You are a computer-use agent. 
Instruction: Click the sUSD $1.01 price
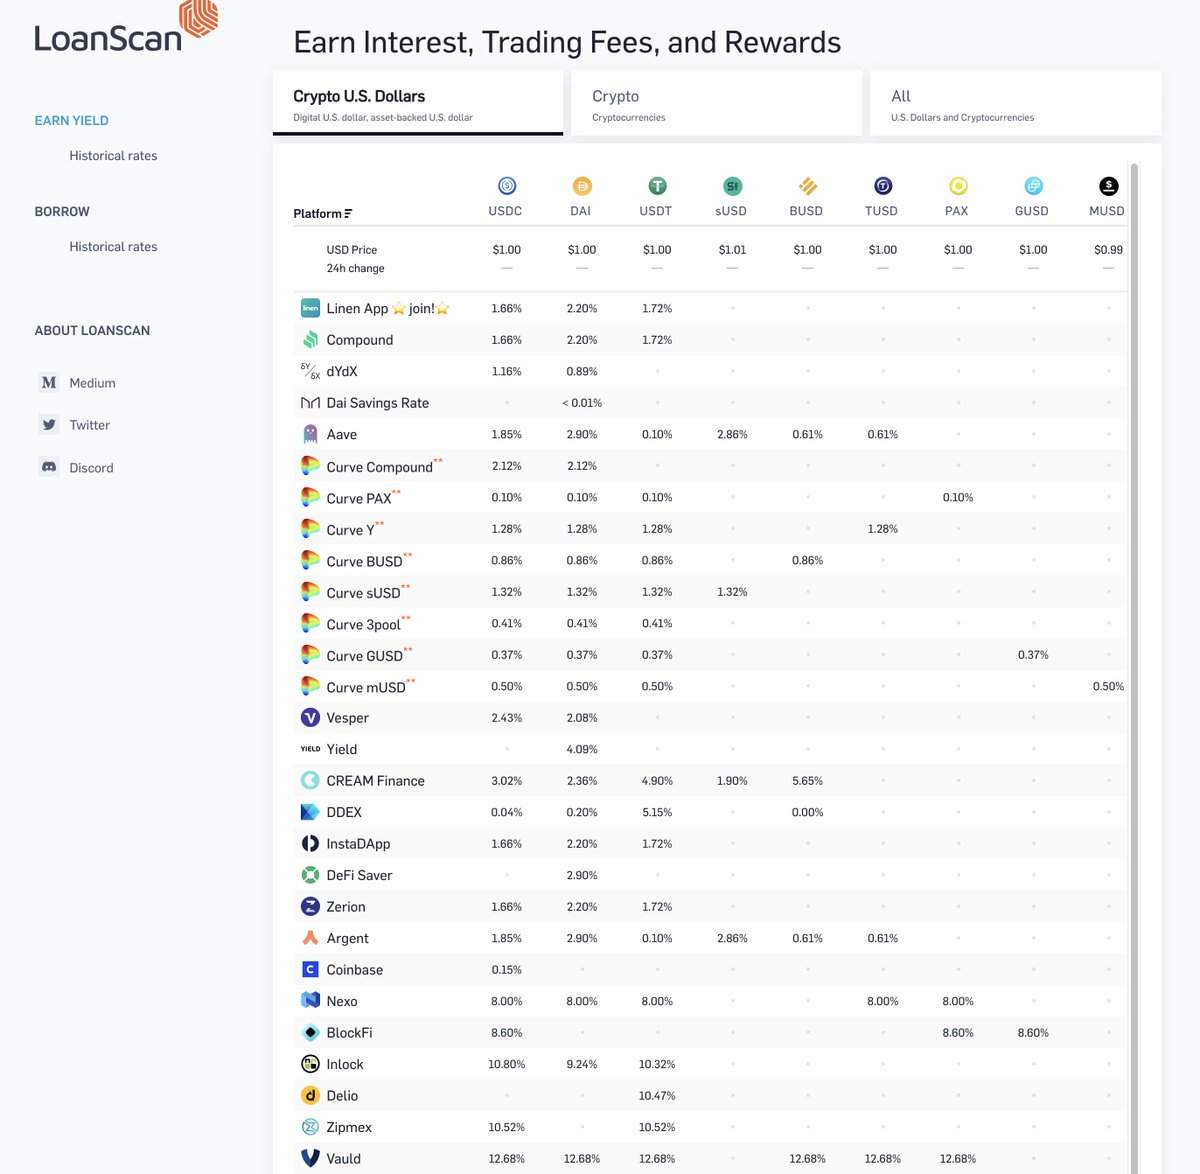(x=733, y=250)
